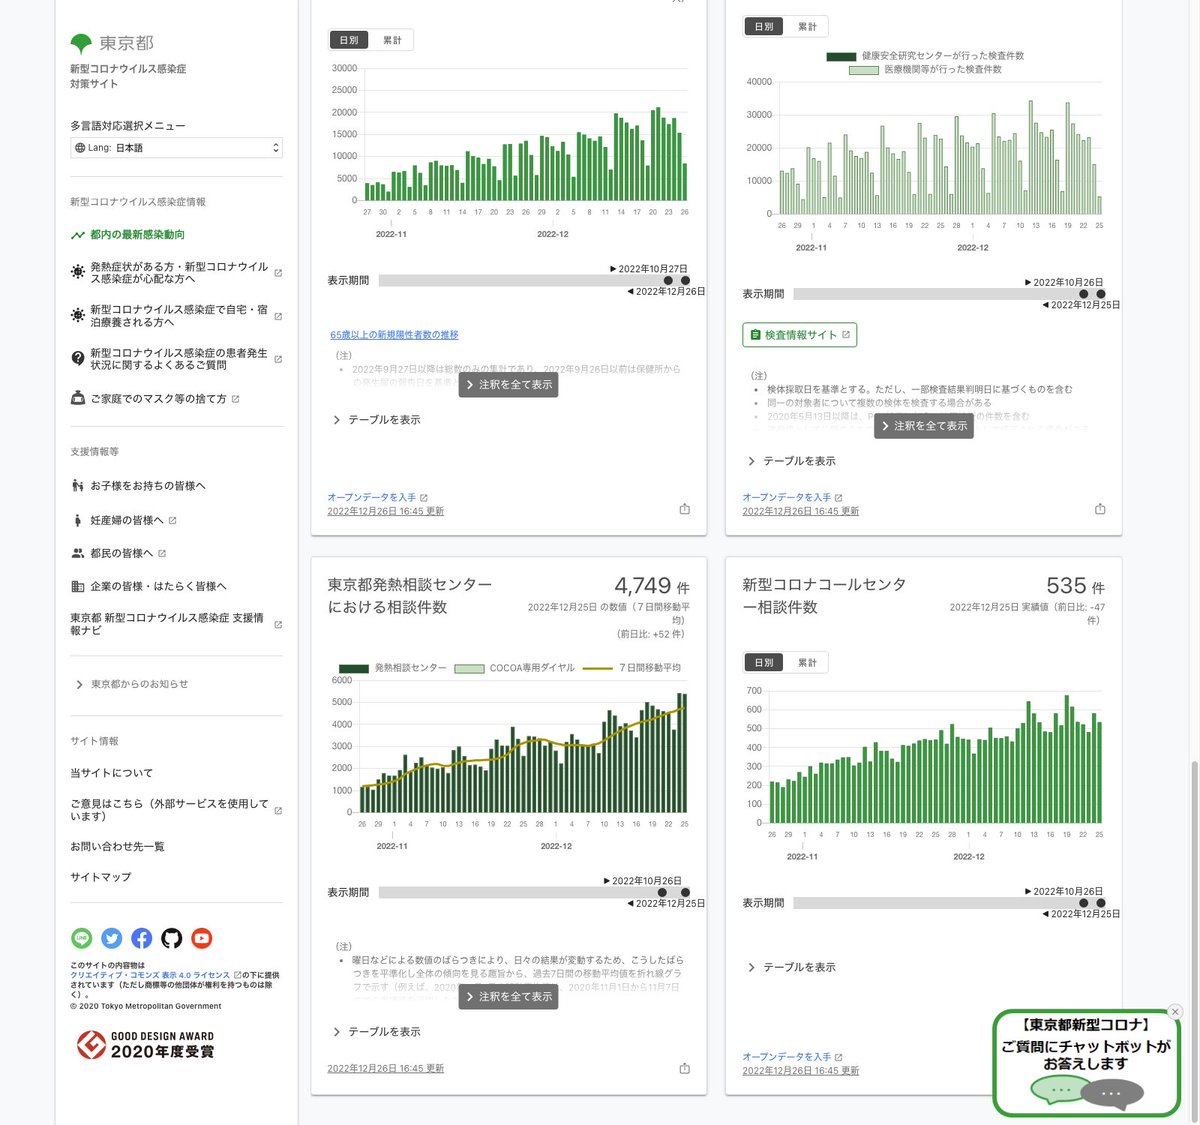Select 日別 toggle on 検査件数 chart
This screenshot has width=1200, height=1125.
(x=764, y=27)
